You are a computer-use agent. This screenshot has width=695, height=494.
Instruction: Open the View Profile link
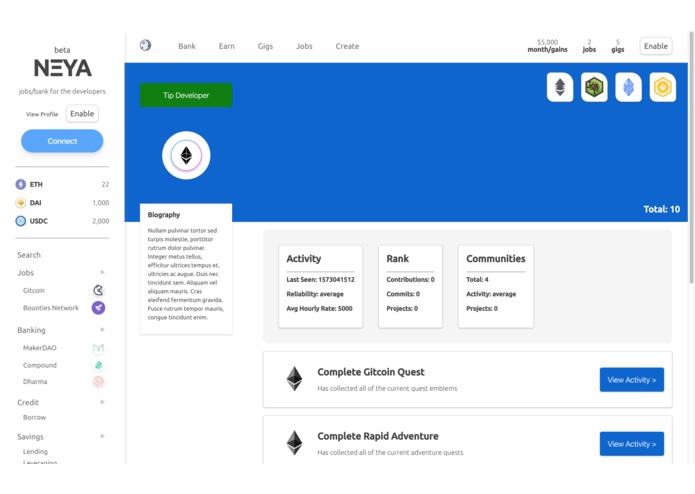point(42,114)
